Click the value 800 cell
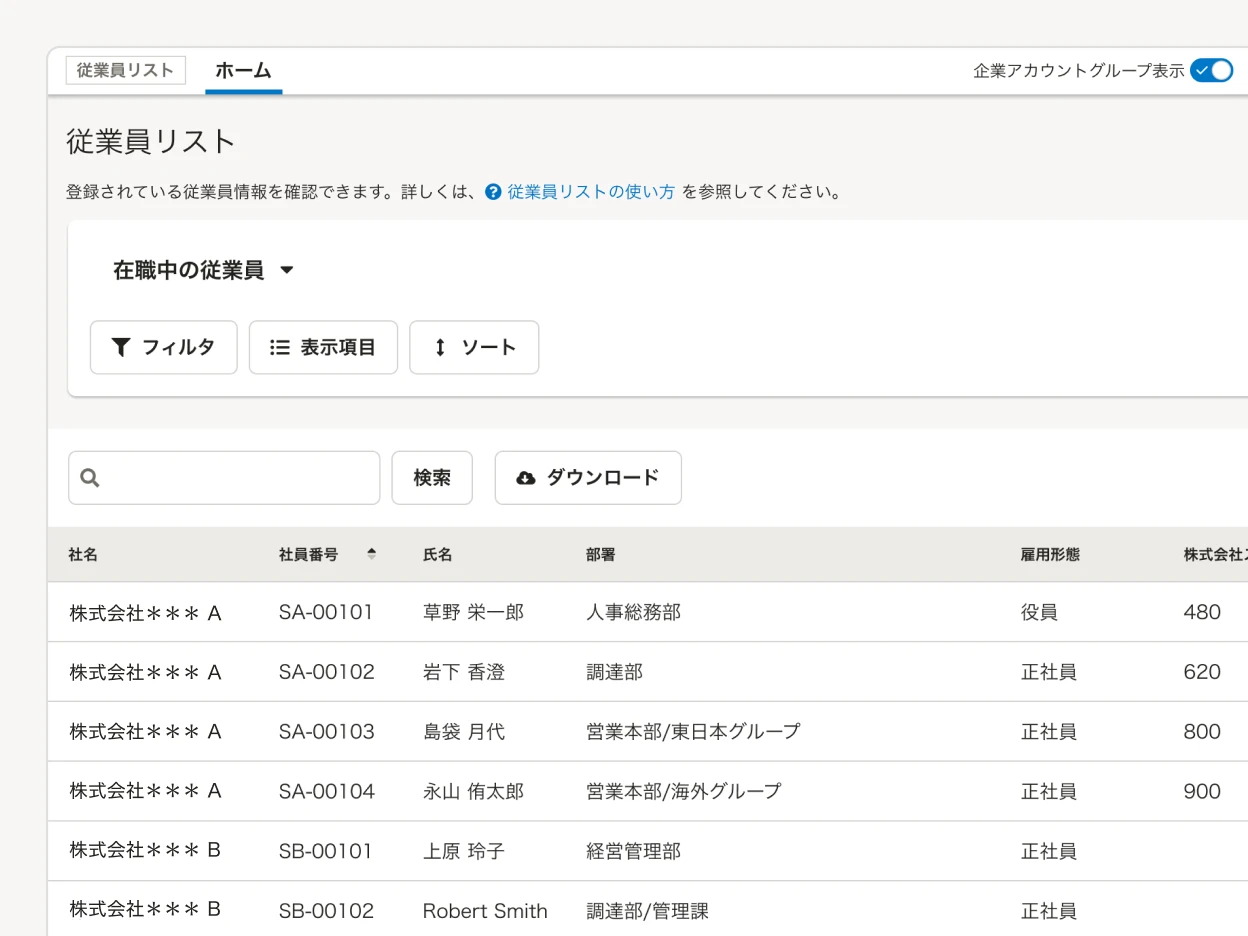Image resolution: width=1248 pixels, height=936 pixels. (x=1202, y=732)
